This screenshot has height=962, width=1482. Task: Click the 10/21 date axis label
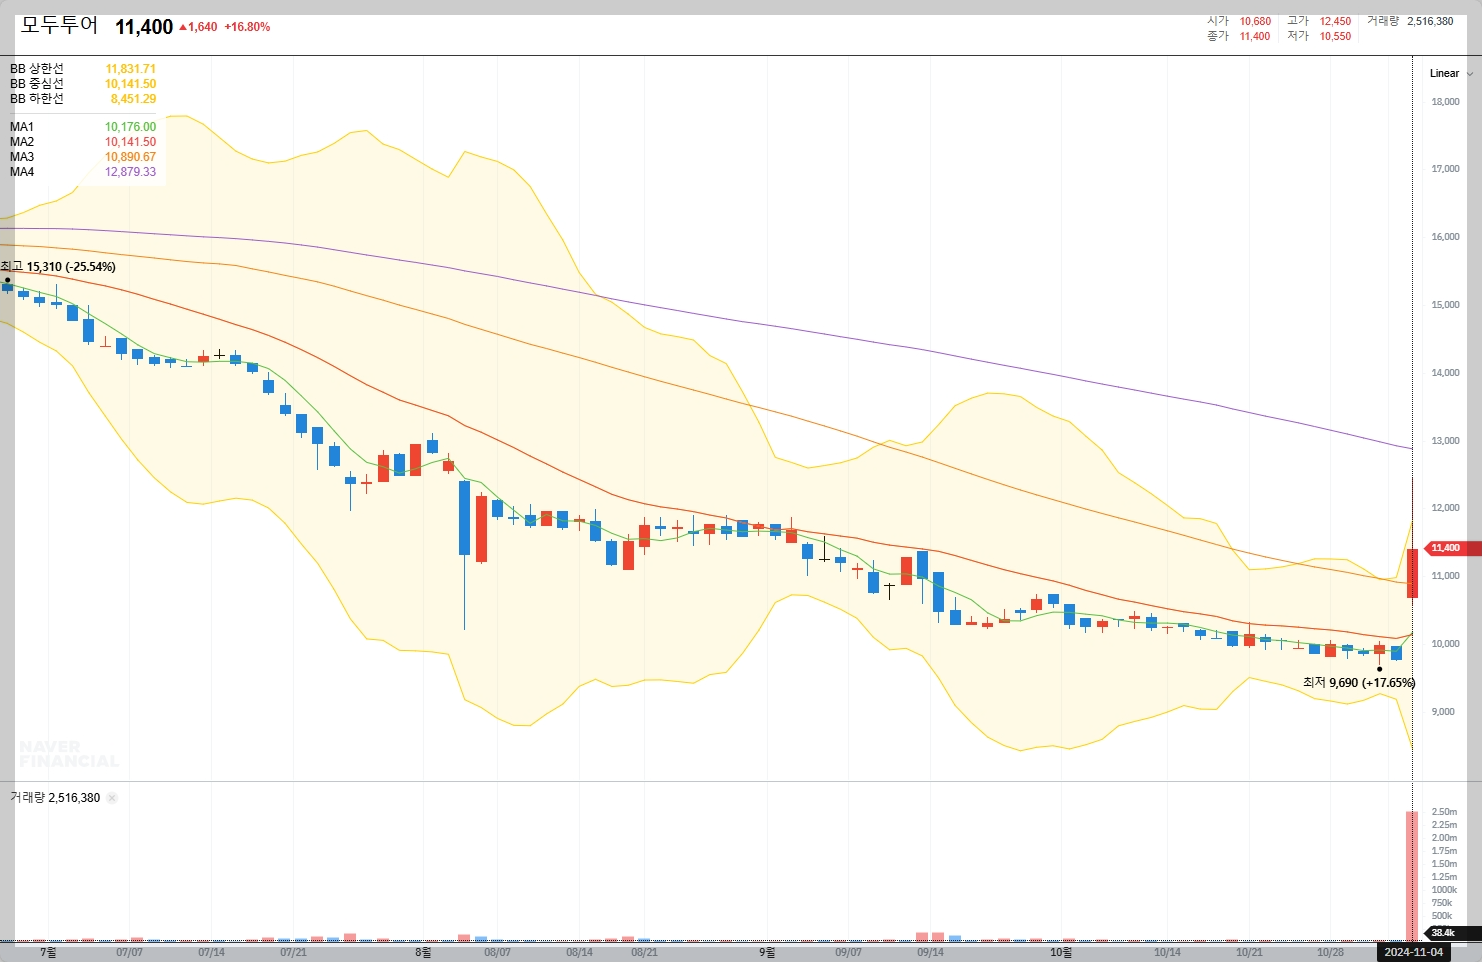(x=1249, y=952)
